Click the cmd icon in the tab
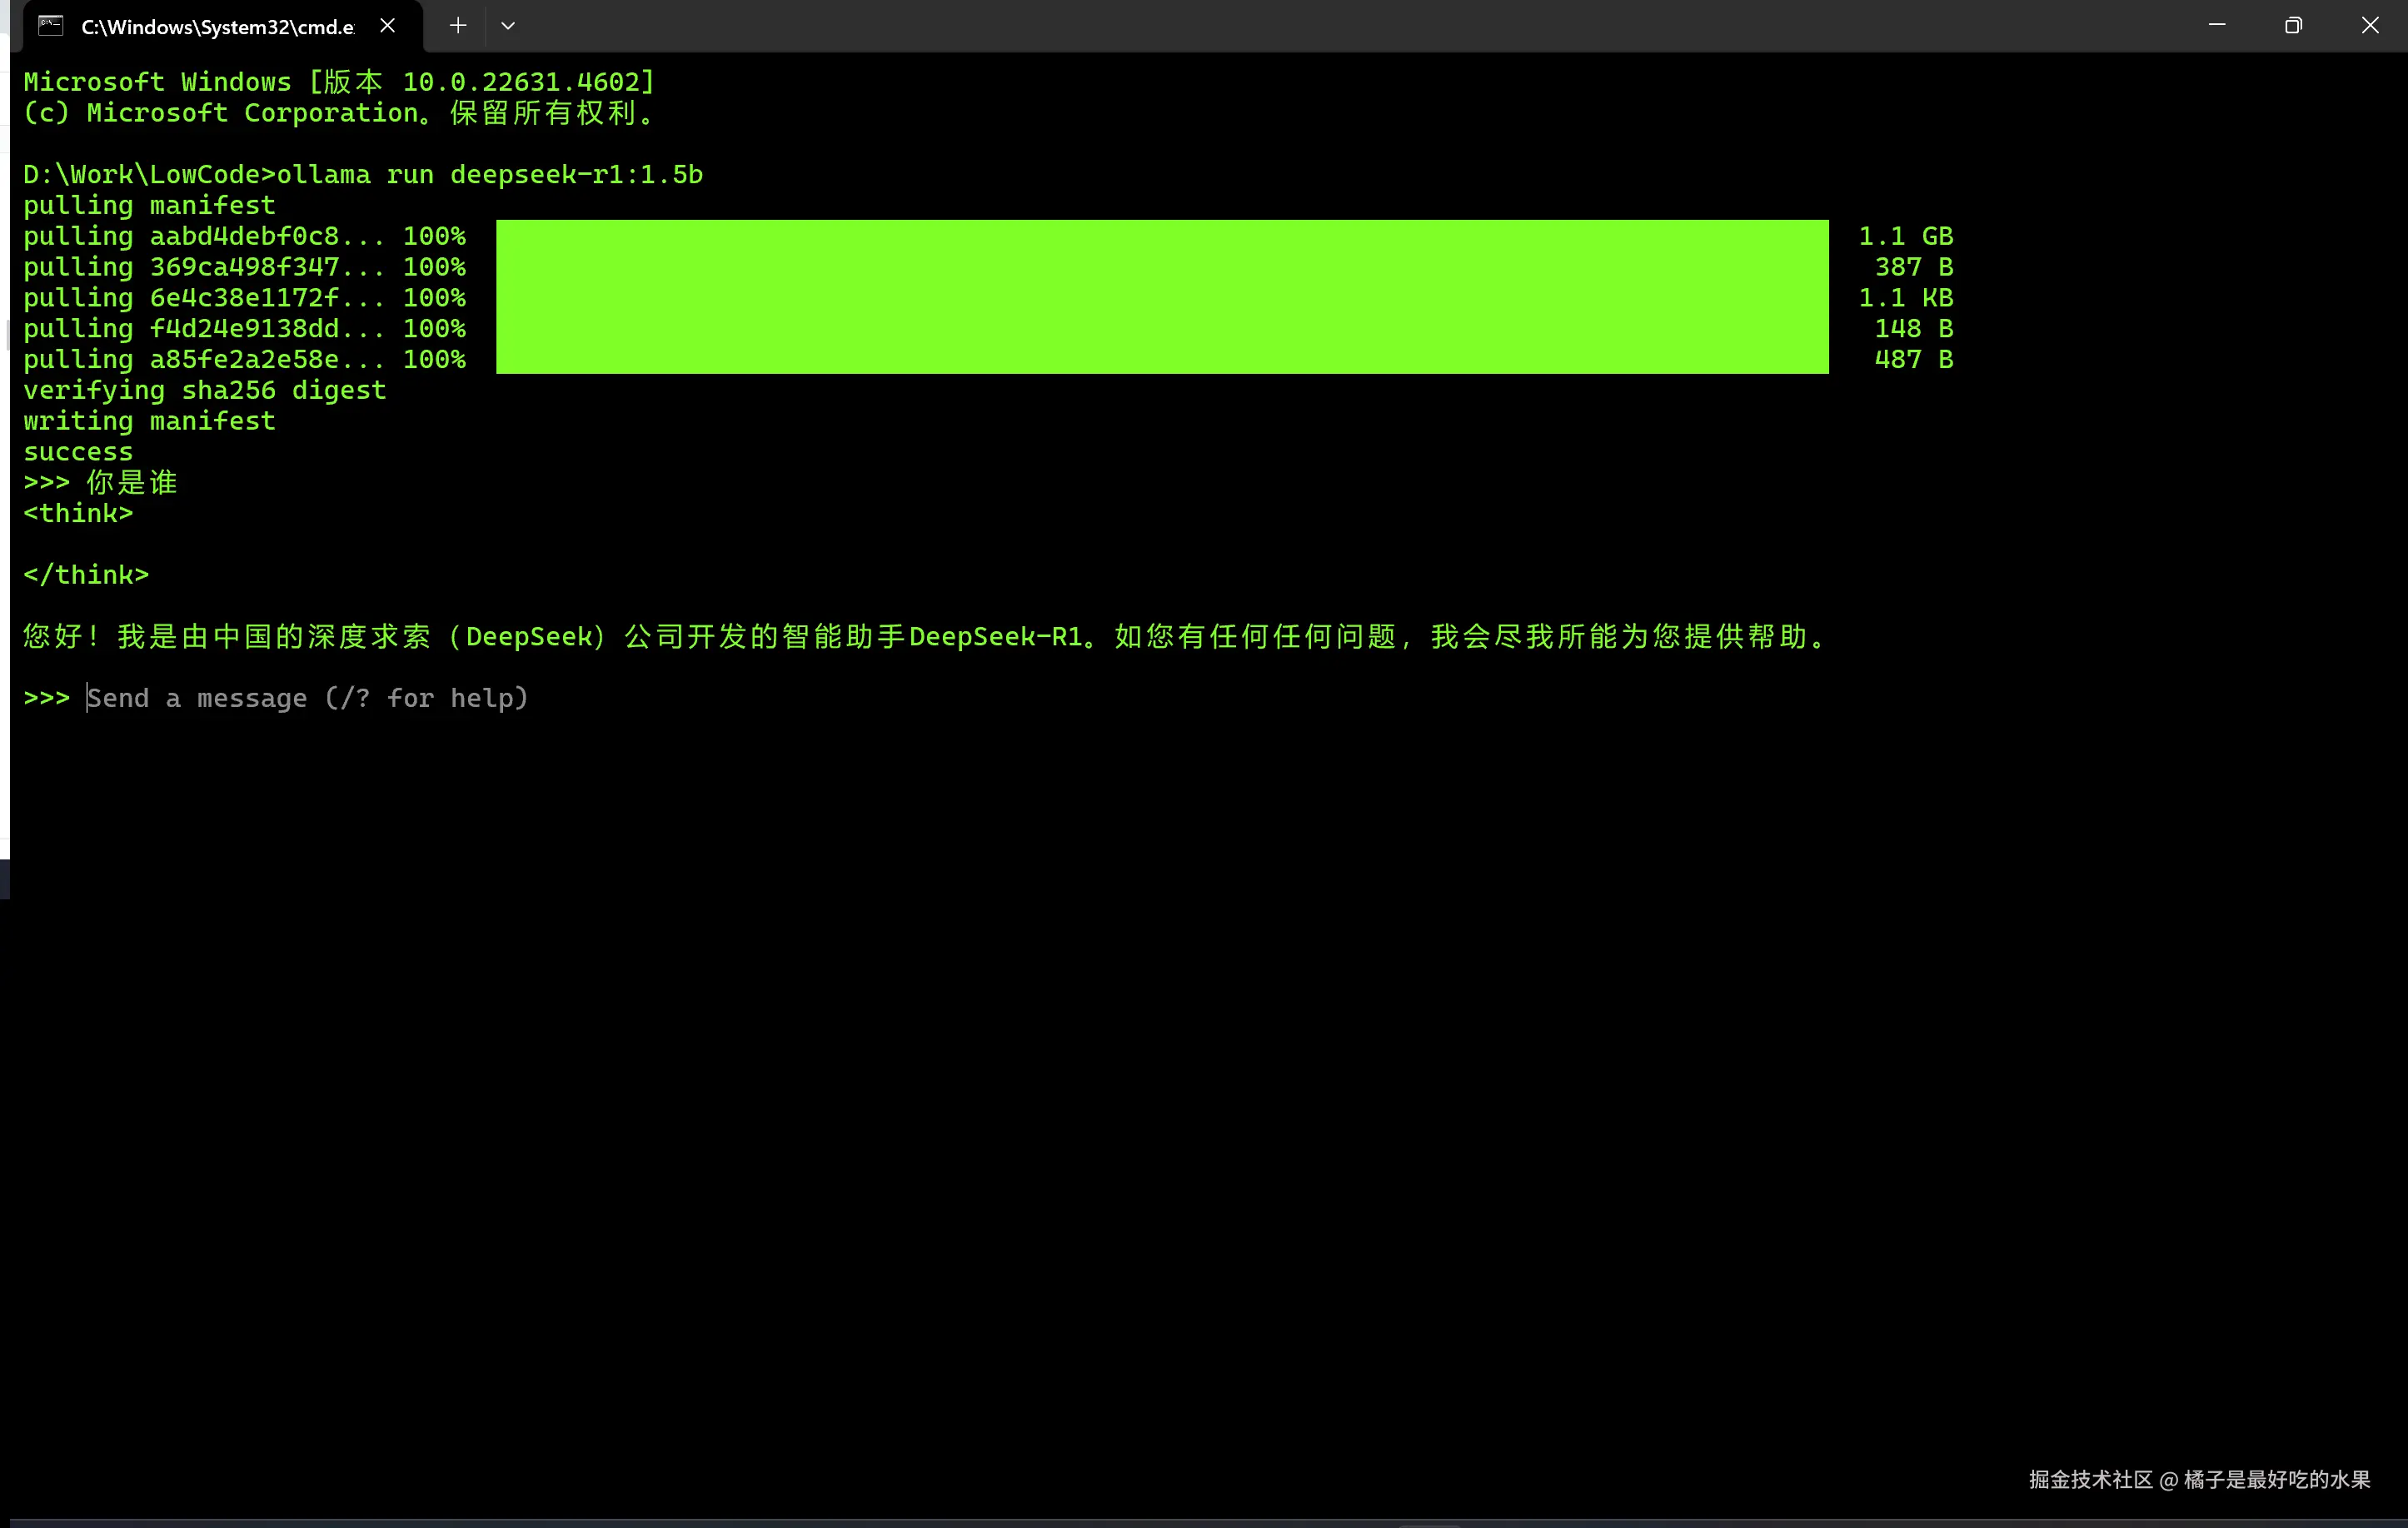 (51, 26)
